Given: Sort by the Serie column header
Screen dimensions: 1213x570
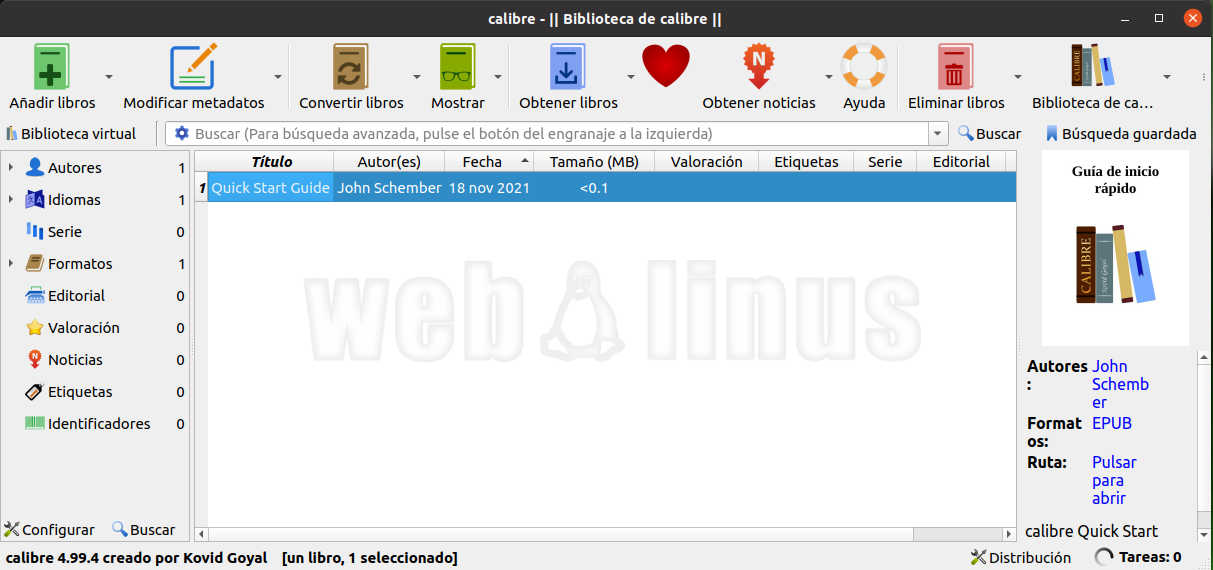Looking at the screenshot, I should 885,161.
